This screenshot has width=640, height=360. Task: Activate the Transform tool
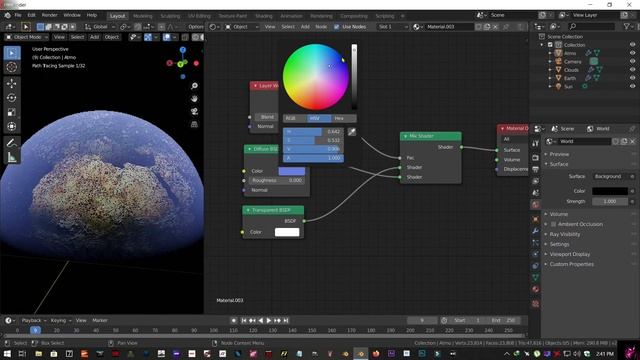12,127
